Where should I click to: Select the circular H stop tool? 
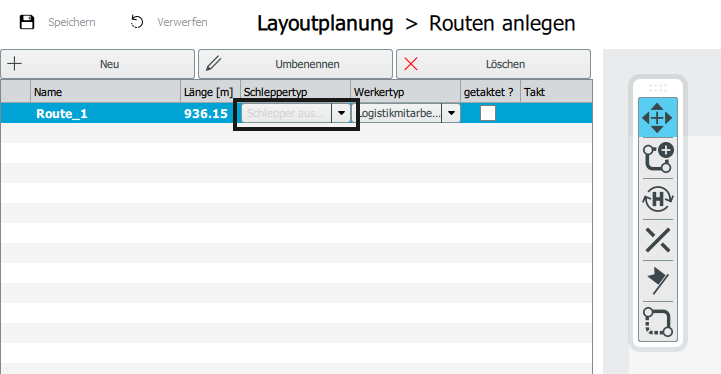coord(658,199)
